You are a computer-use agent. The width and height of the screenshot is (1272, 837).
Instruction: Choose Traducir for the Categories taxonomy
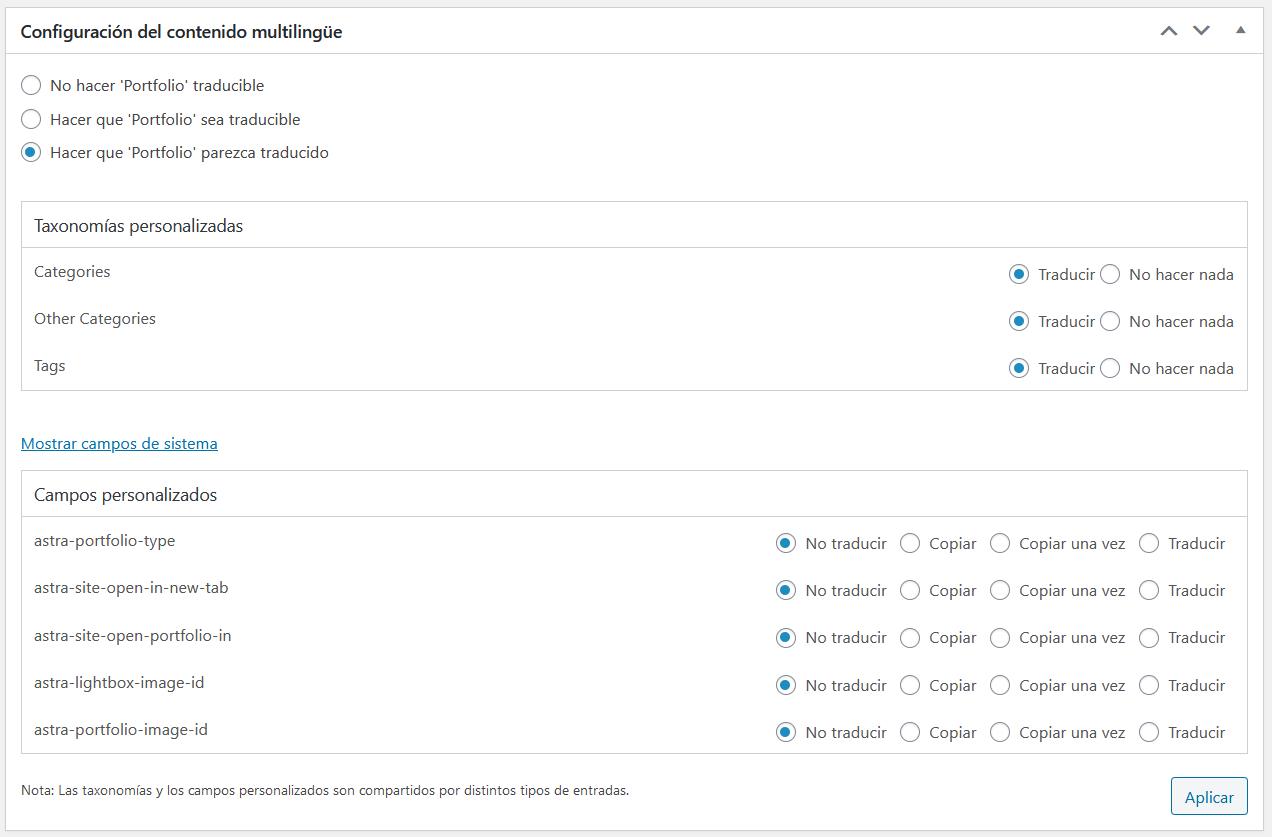click(x=1018, y=274)
